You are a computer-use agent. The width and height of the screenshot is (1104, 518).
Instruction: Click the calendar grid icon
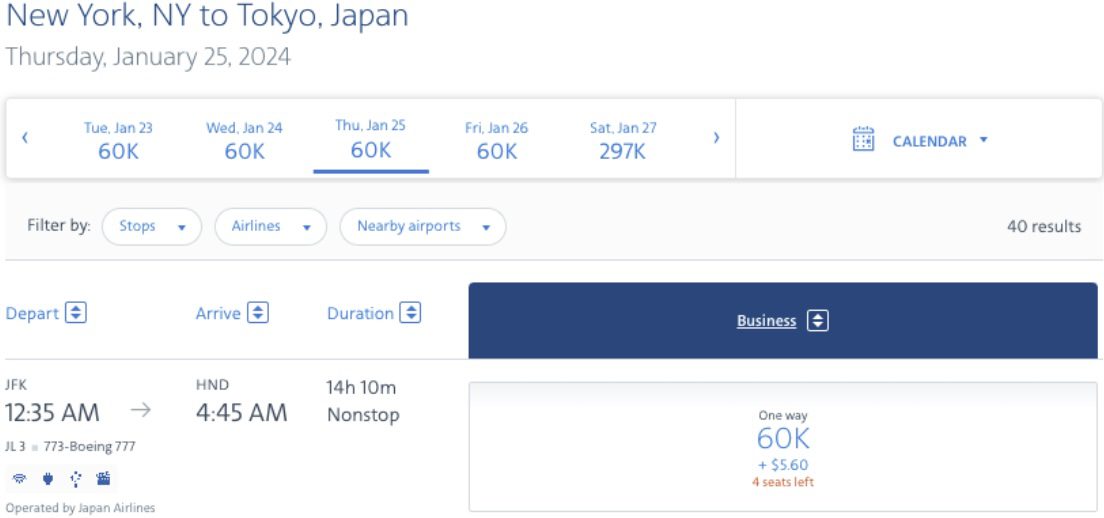[863, 139]
